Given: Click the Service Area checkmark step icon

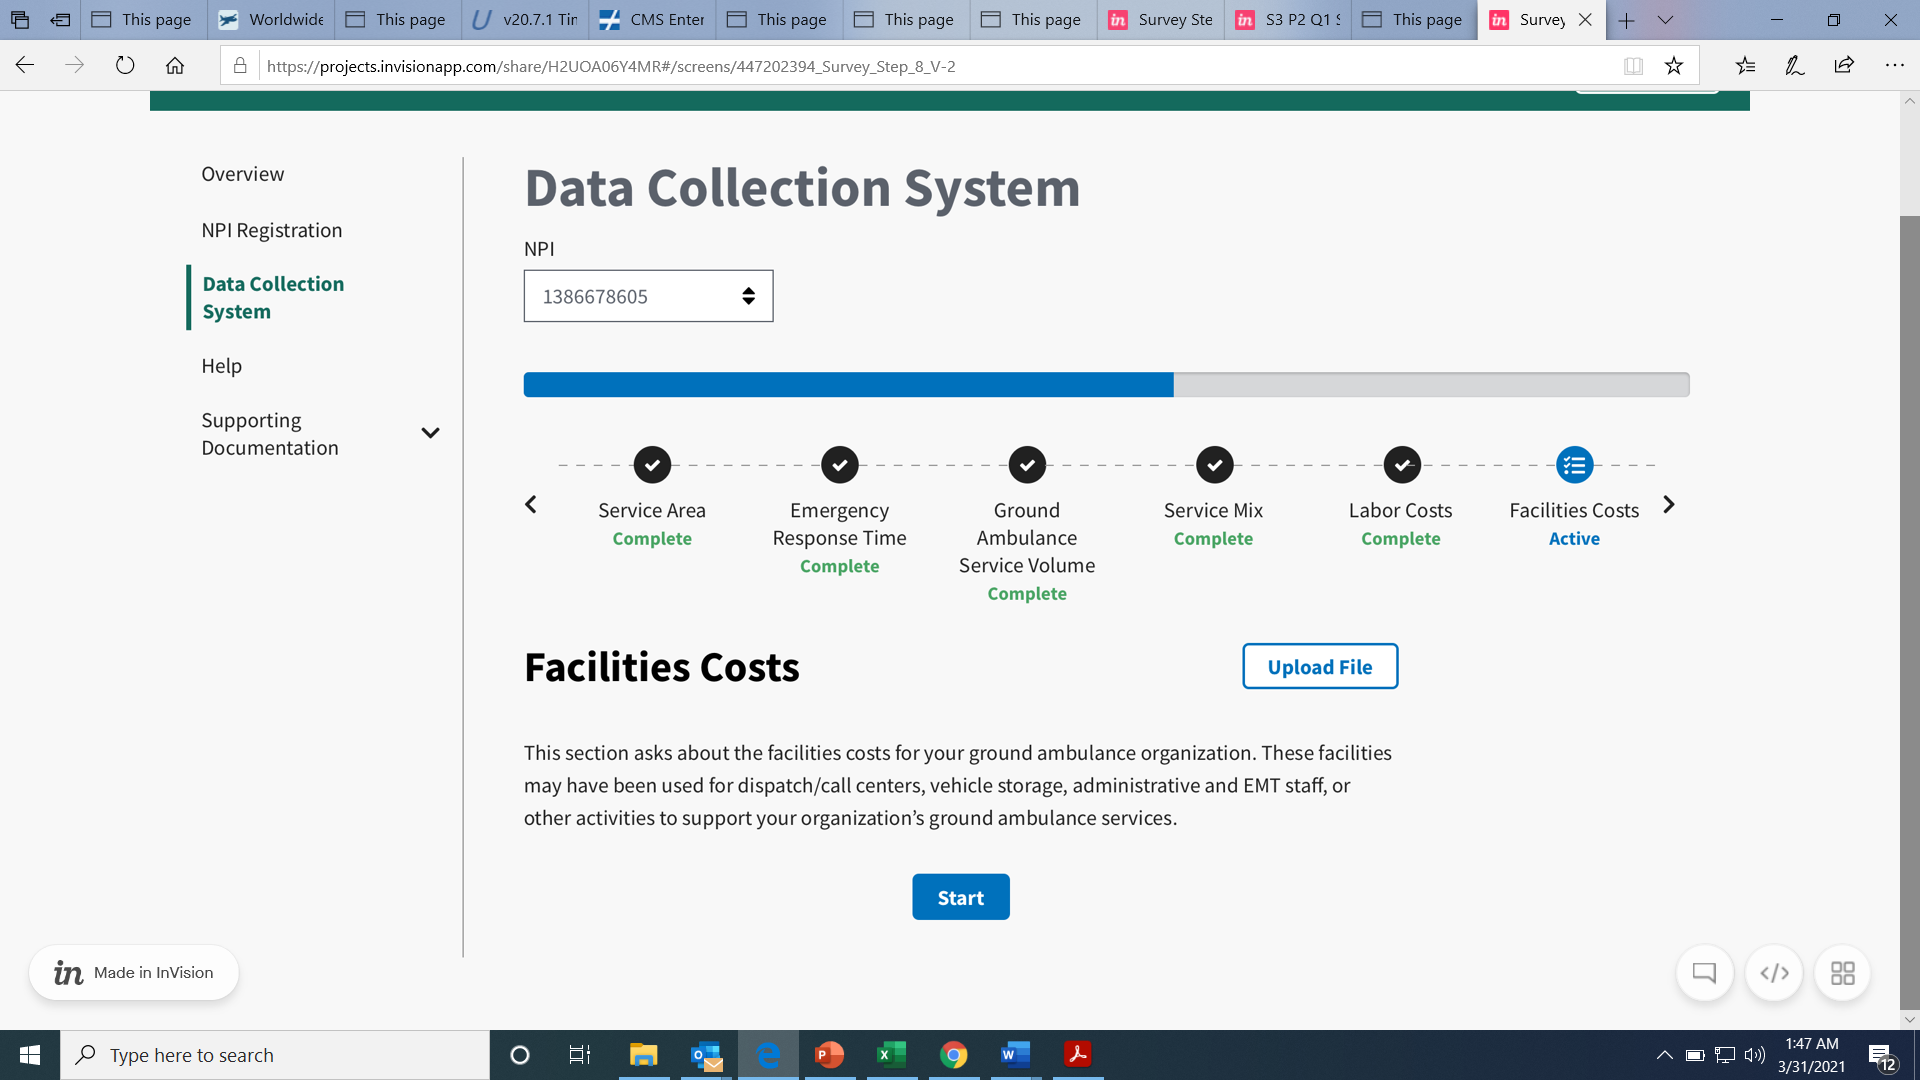Looking at the screenshot, I should click(652, 464).
